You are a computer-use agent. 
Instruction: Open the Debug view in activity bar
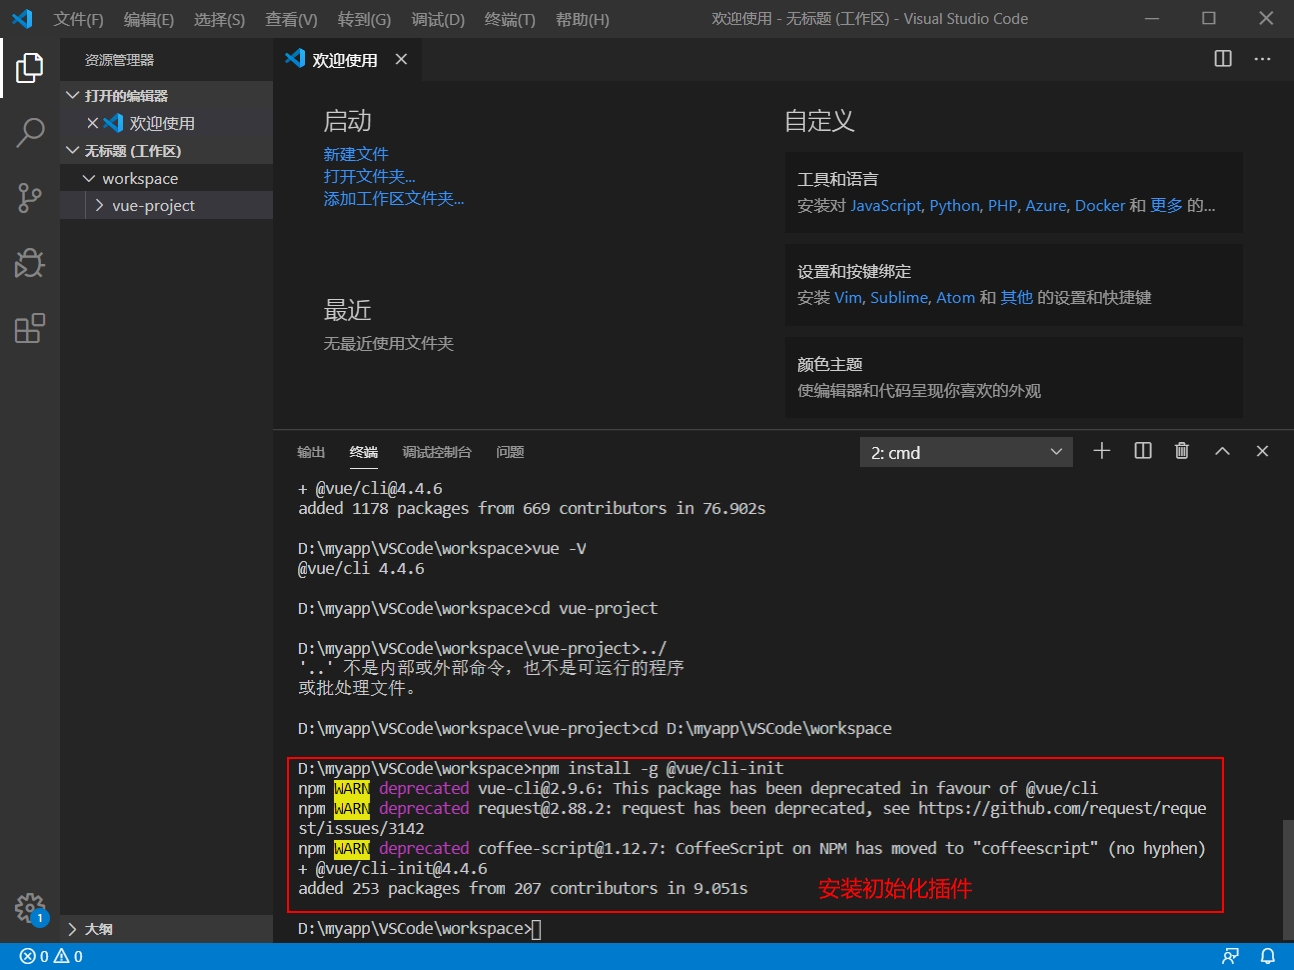tap(30, 263)
